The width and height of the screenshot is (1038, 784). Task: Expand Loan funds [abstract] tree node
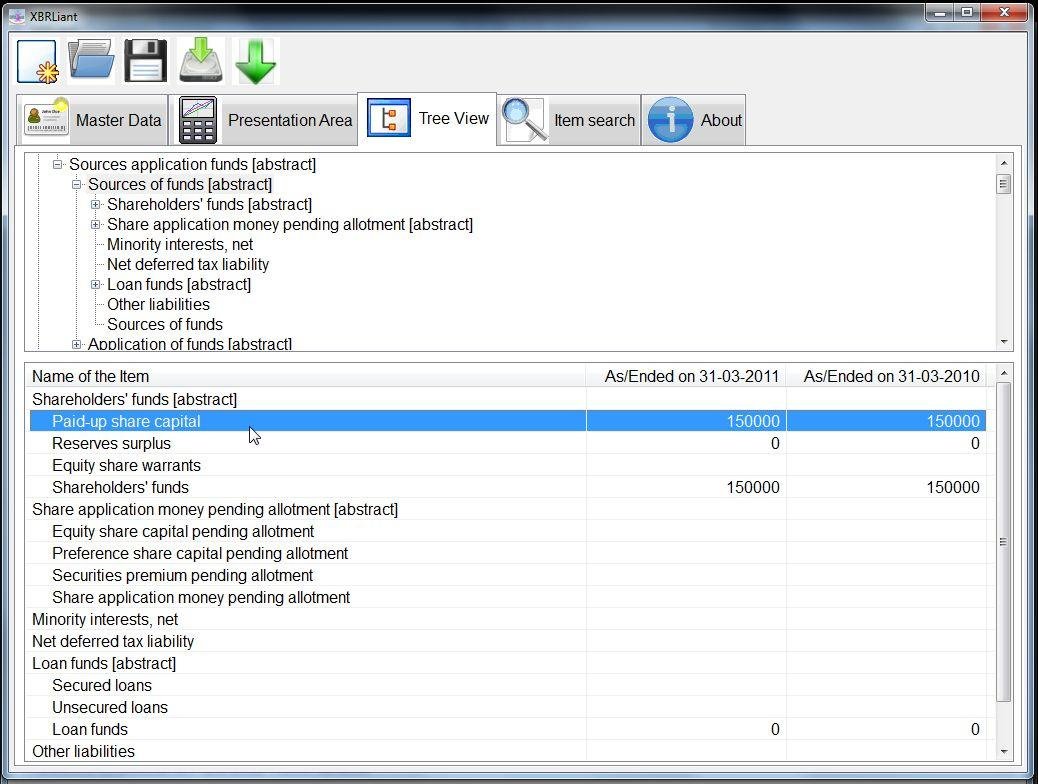tap(95, 285)
